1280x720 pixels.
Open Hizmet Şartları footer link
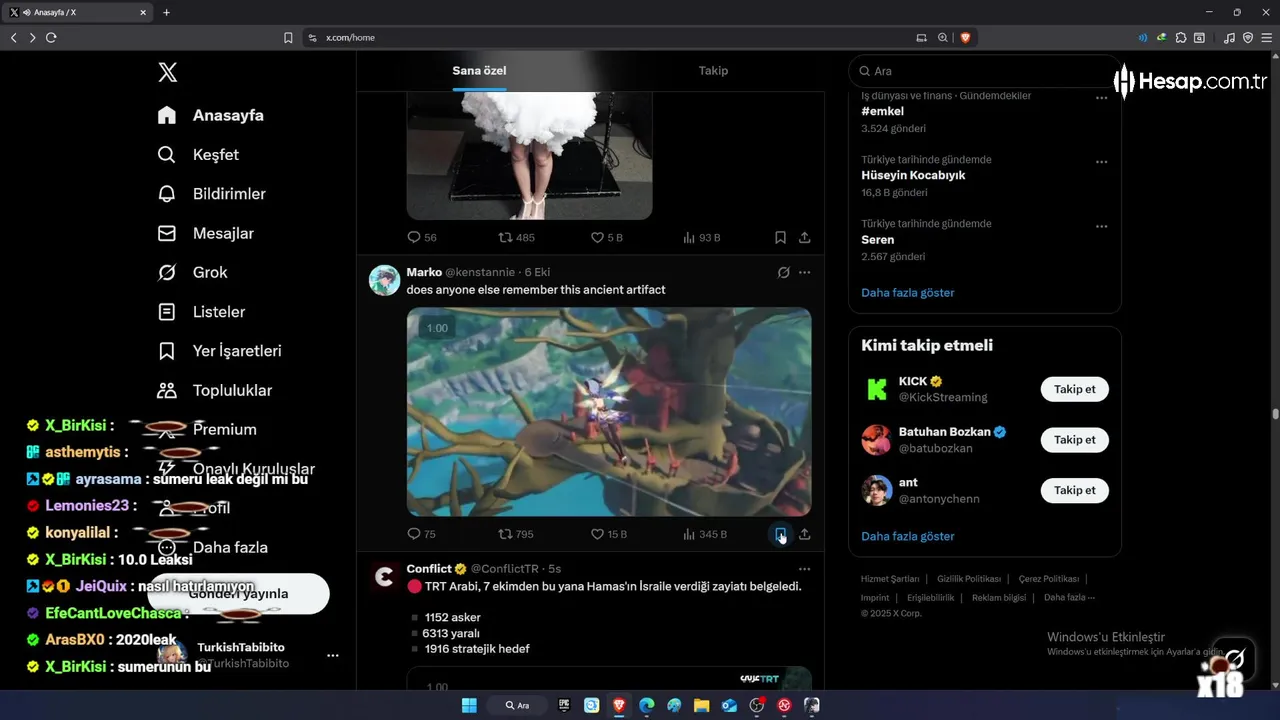(x=889, y=579)
